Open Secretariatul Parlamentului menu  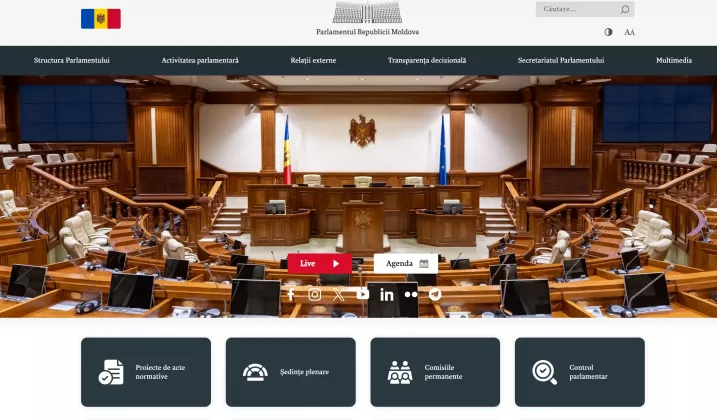tap(561, 60)
